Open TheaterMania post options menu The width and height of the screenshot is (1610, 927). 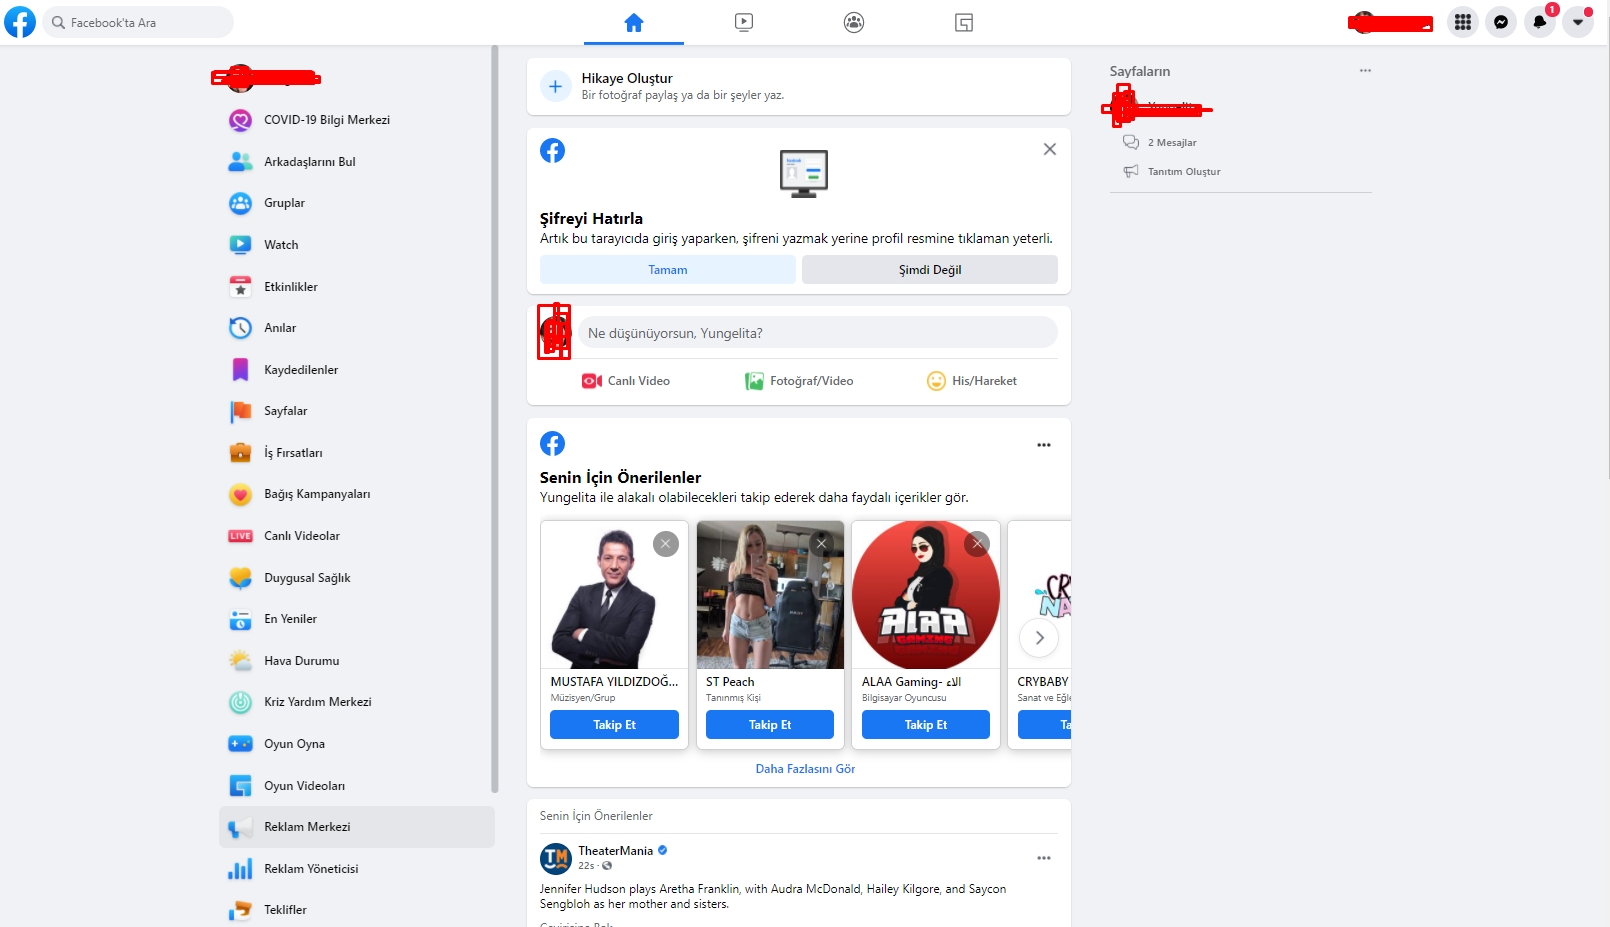click(x=1044, y=858)
